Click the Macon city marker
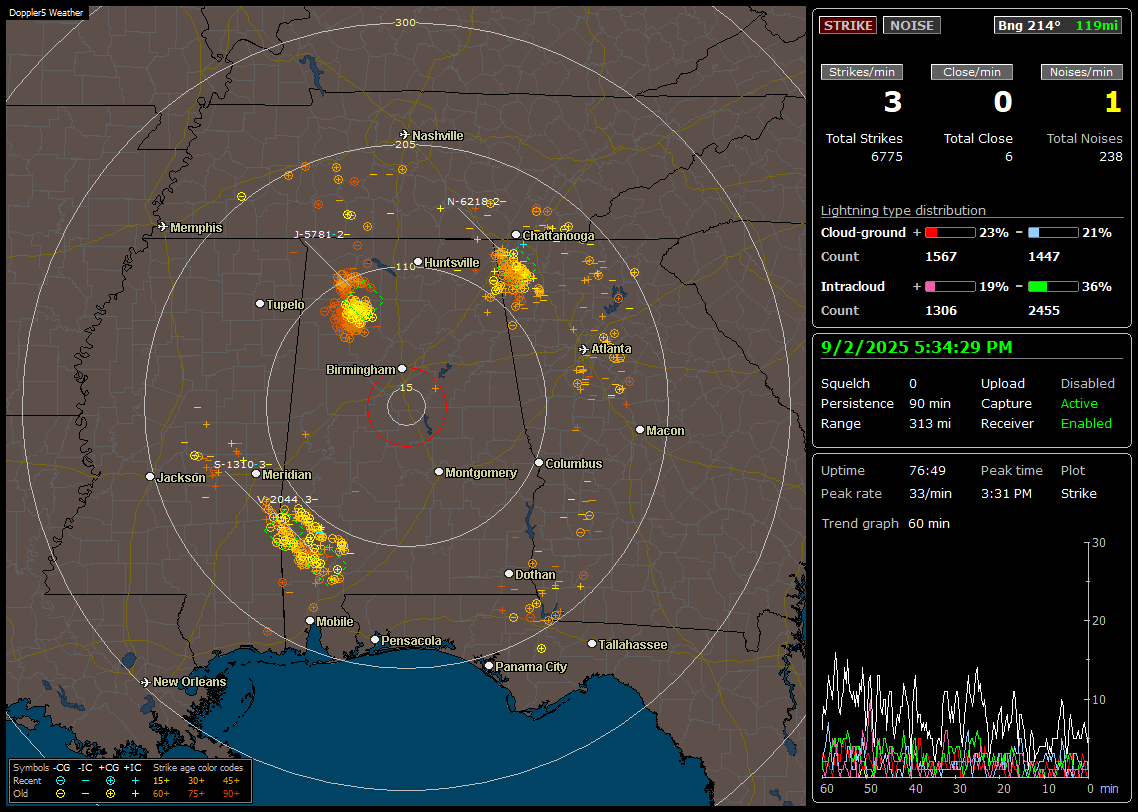 (x=639, y=430)
